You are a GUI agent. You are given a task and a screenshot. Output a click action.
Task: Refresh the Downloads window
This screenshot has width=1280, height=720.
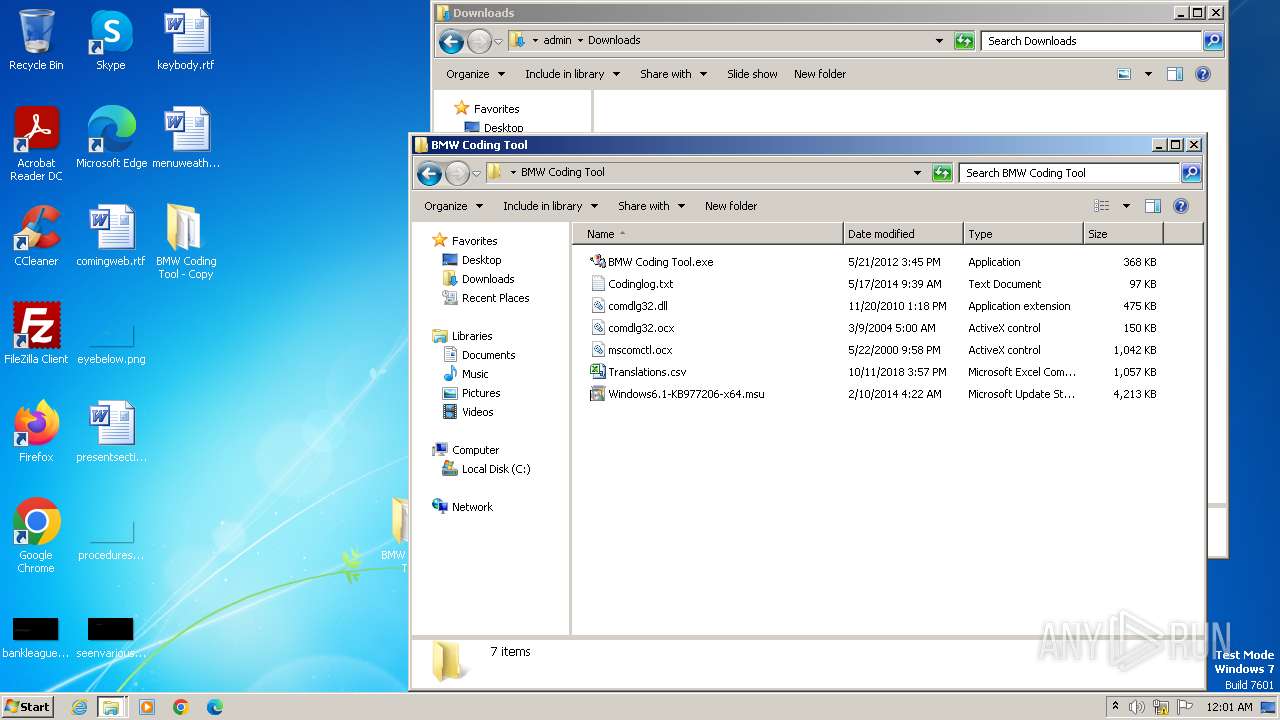pyautogui.click(x=964, y=41)
